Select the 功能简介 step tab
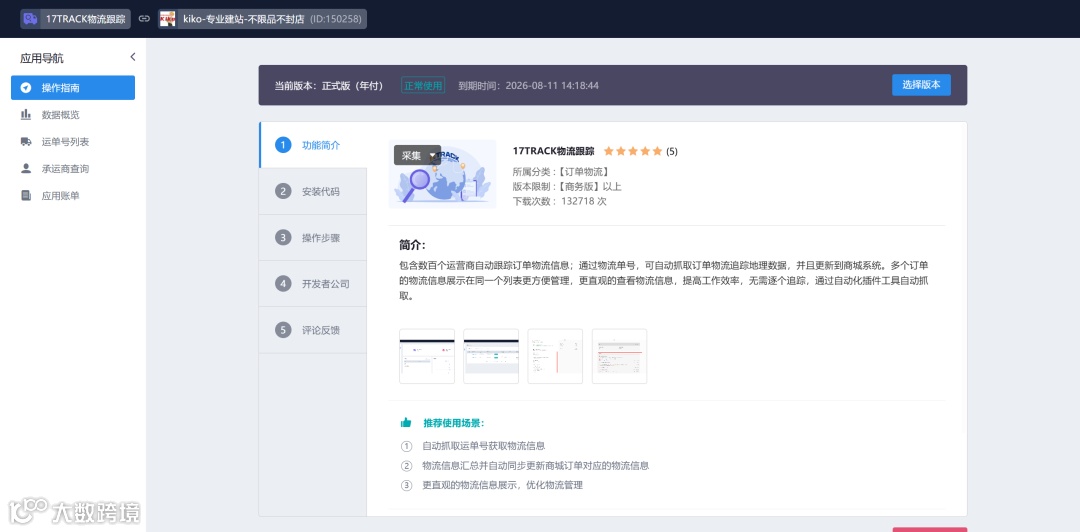 [313, 145]
